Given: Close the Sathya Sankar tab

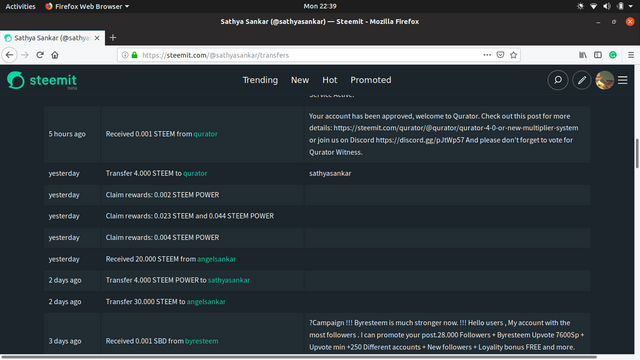Looking at the screenshot, I should click(97, 38).
